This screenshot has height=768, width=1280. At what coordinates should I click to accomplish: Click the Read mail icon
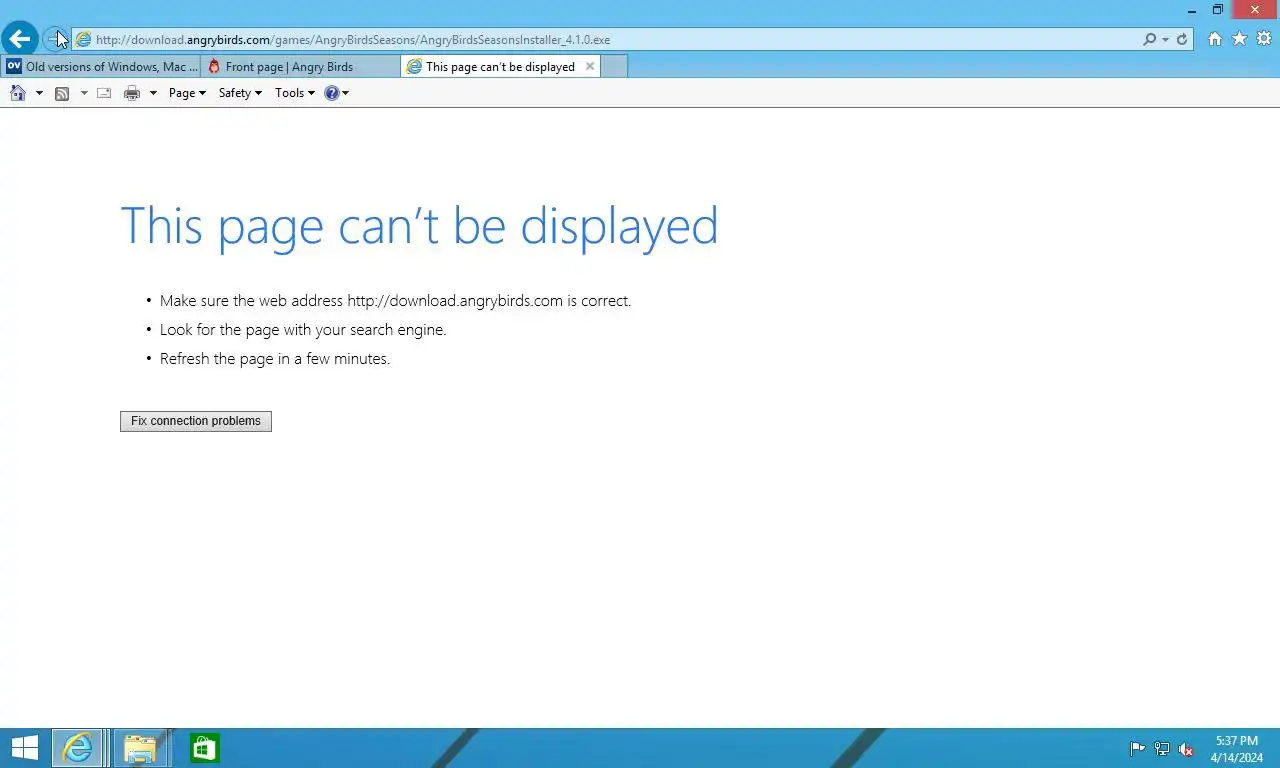(104, 93)
